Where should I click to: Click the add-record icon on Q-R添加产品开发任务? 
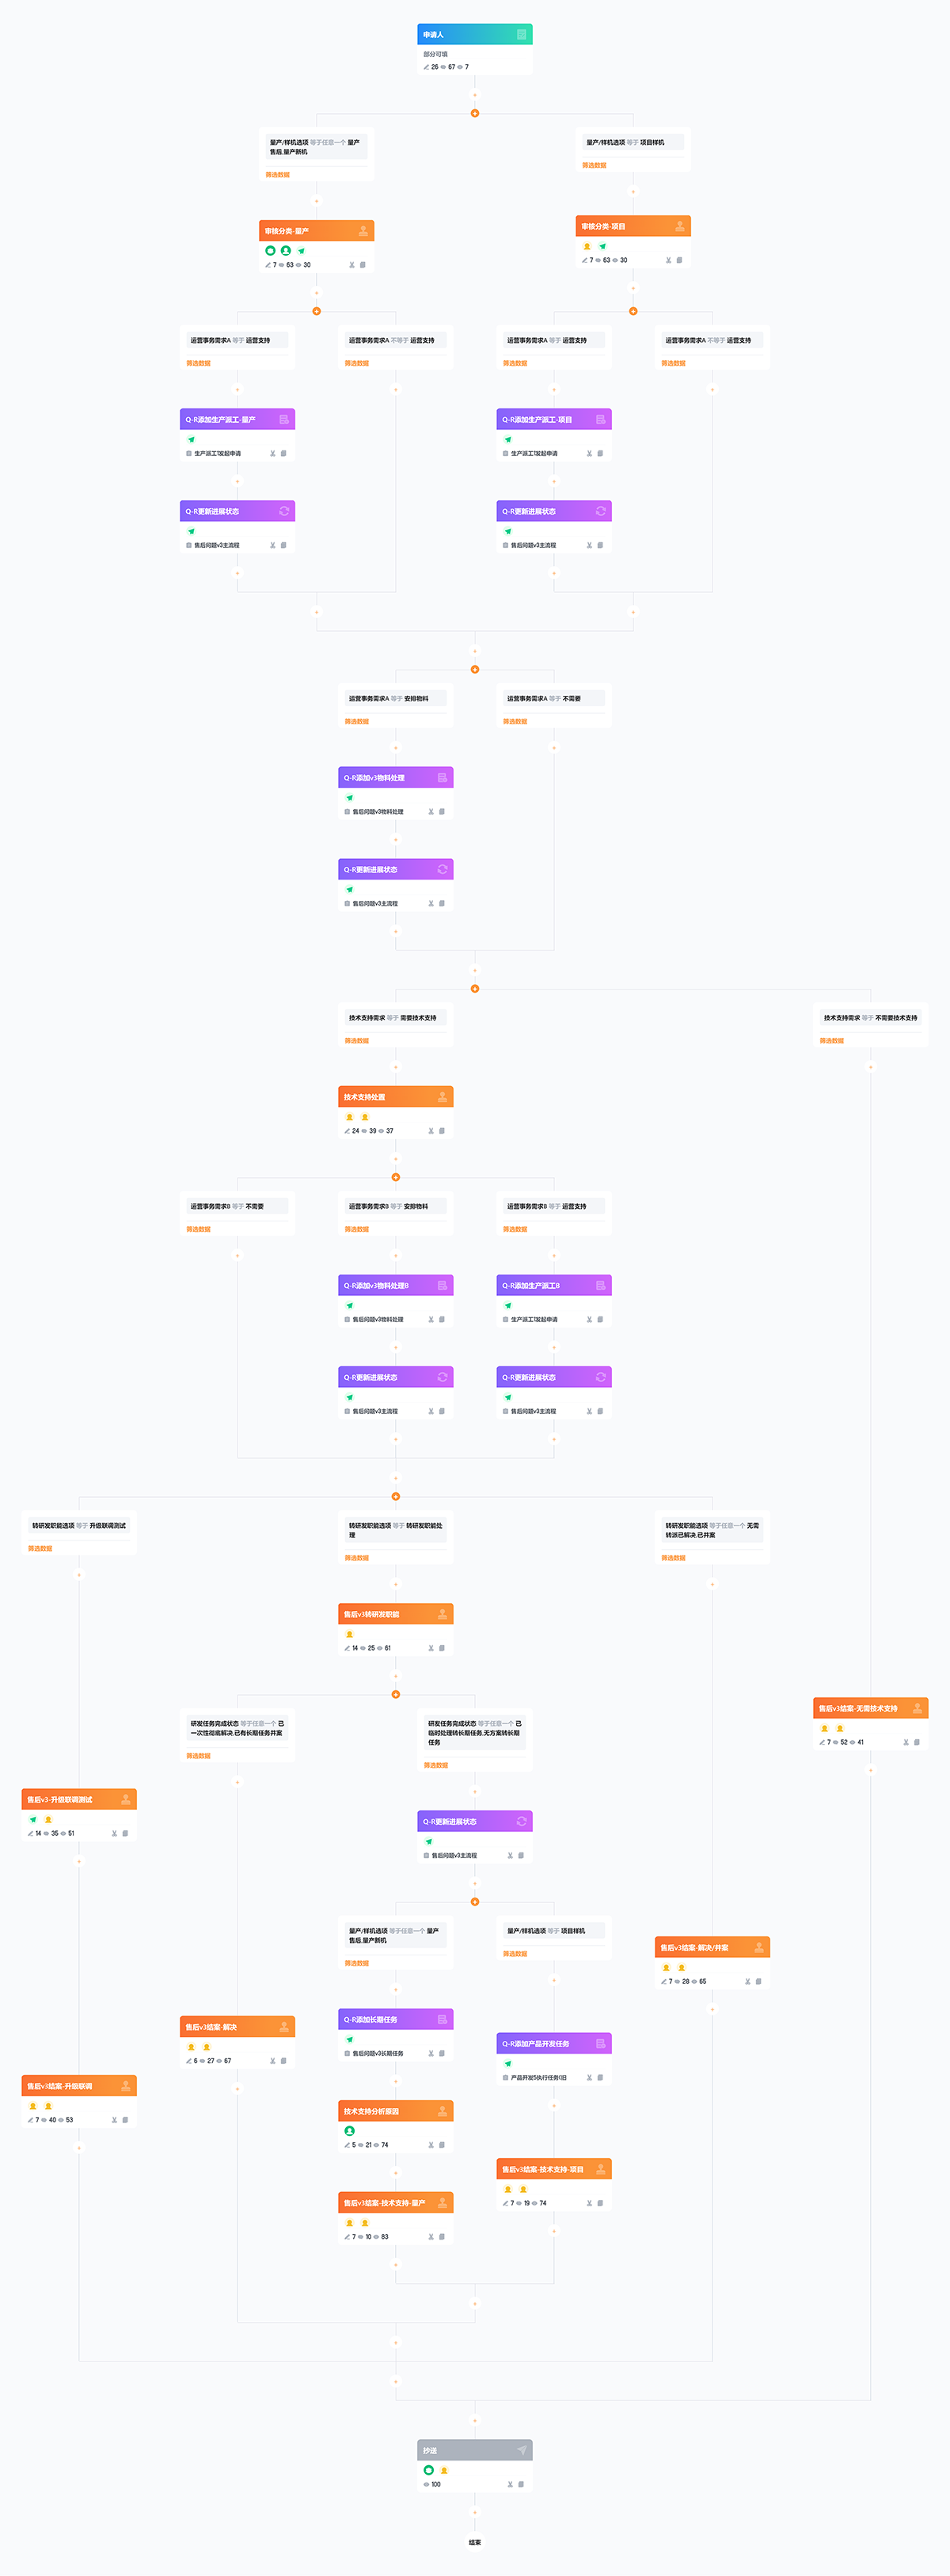click(x=600, y=2043)
